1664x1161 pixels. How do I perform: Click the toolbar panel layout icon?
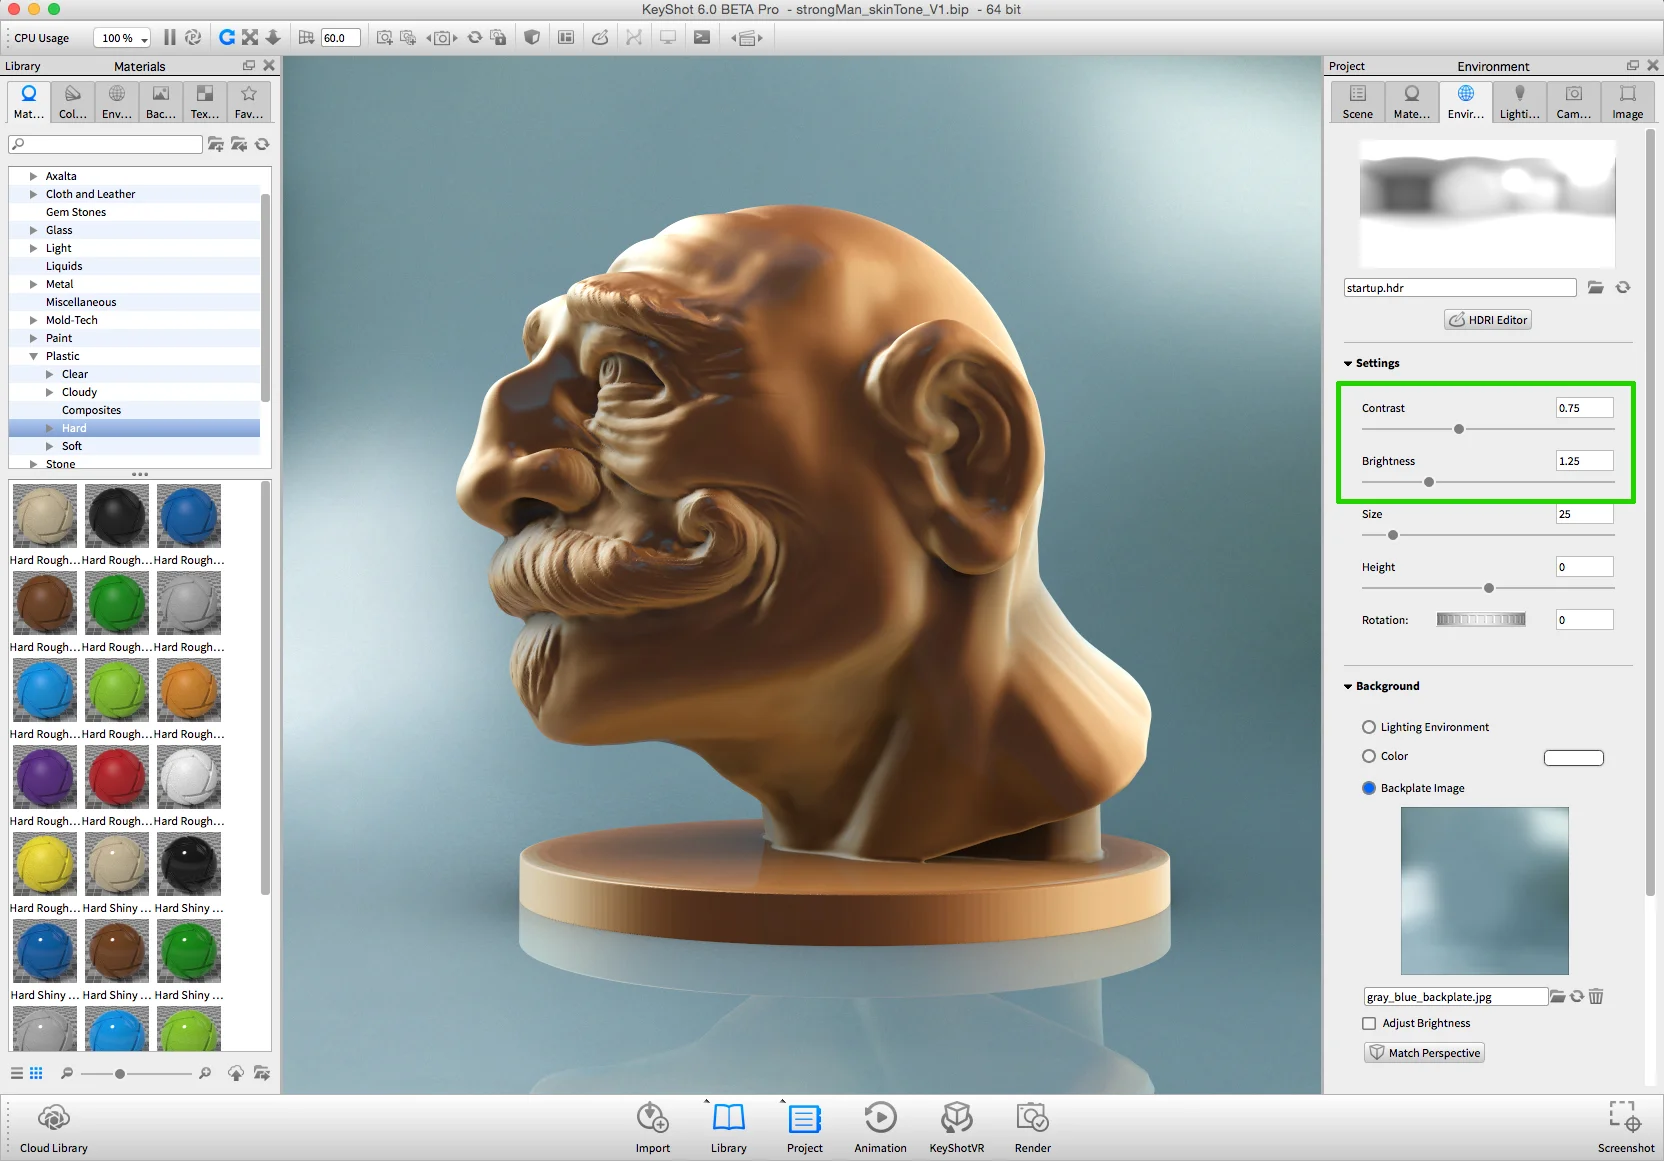[566, 37]
